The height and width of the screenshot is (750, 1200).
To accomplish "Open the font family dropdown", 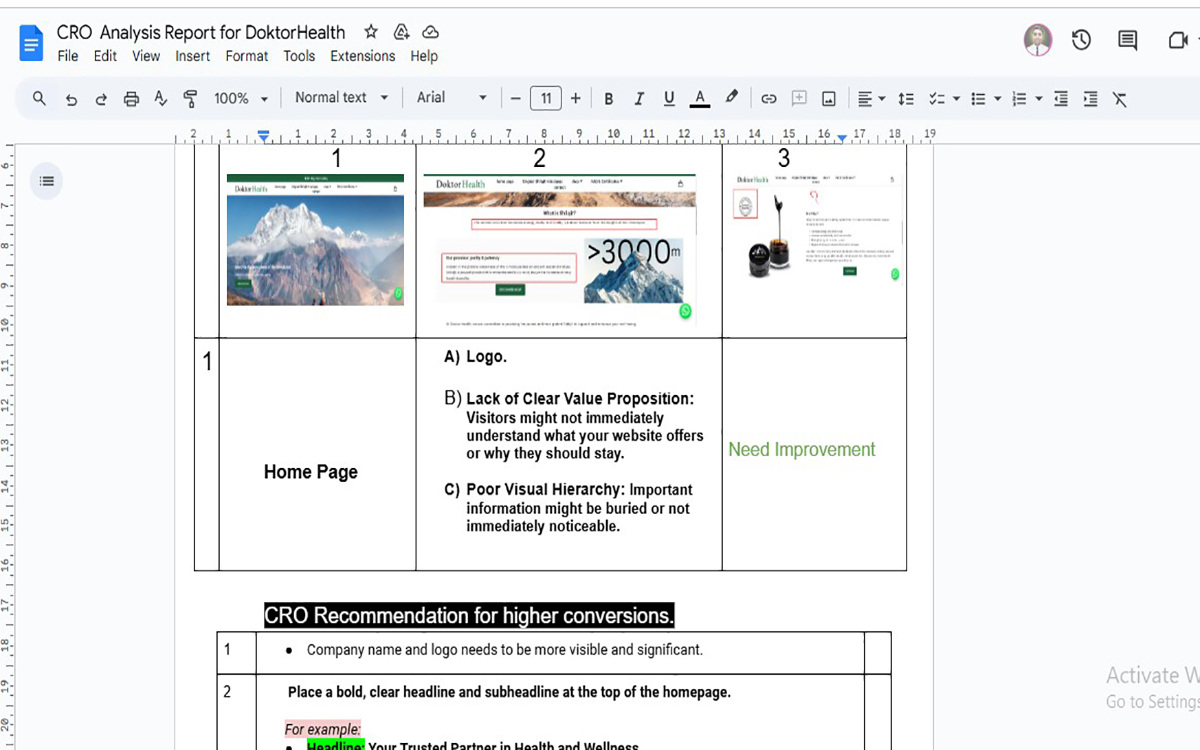I will coord(451,98).
